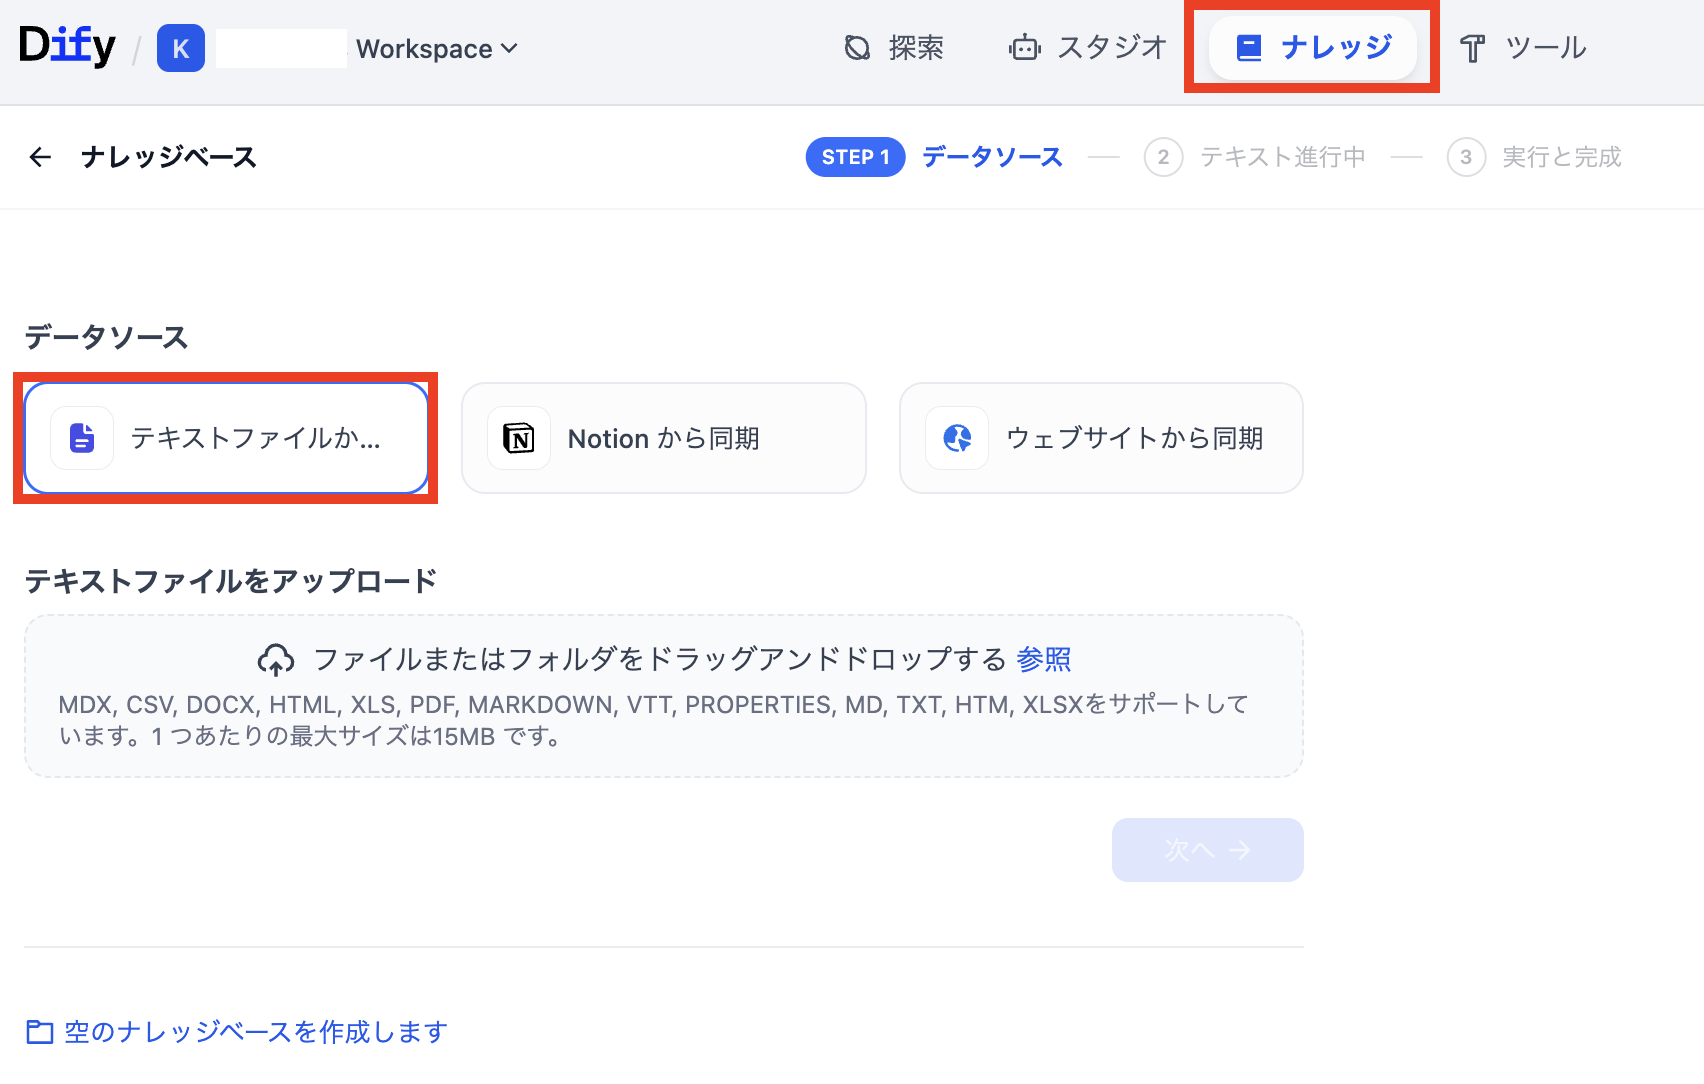Open the ナレッジ tab

(1312, 48)
